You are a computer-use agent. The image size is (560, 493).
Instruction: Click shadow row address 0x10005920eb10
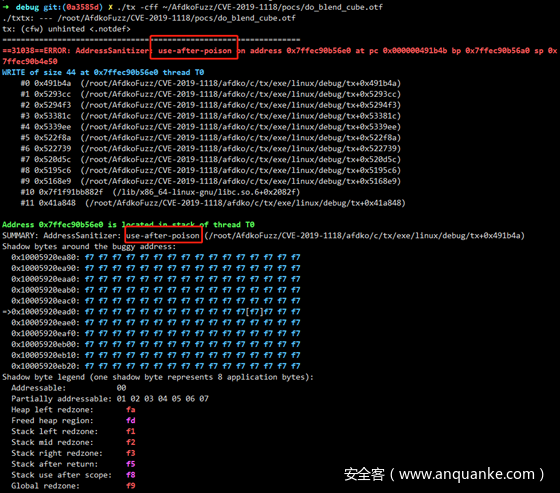tap(45, 355)
